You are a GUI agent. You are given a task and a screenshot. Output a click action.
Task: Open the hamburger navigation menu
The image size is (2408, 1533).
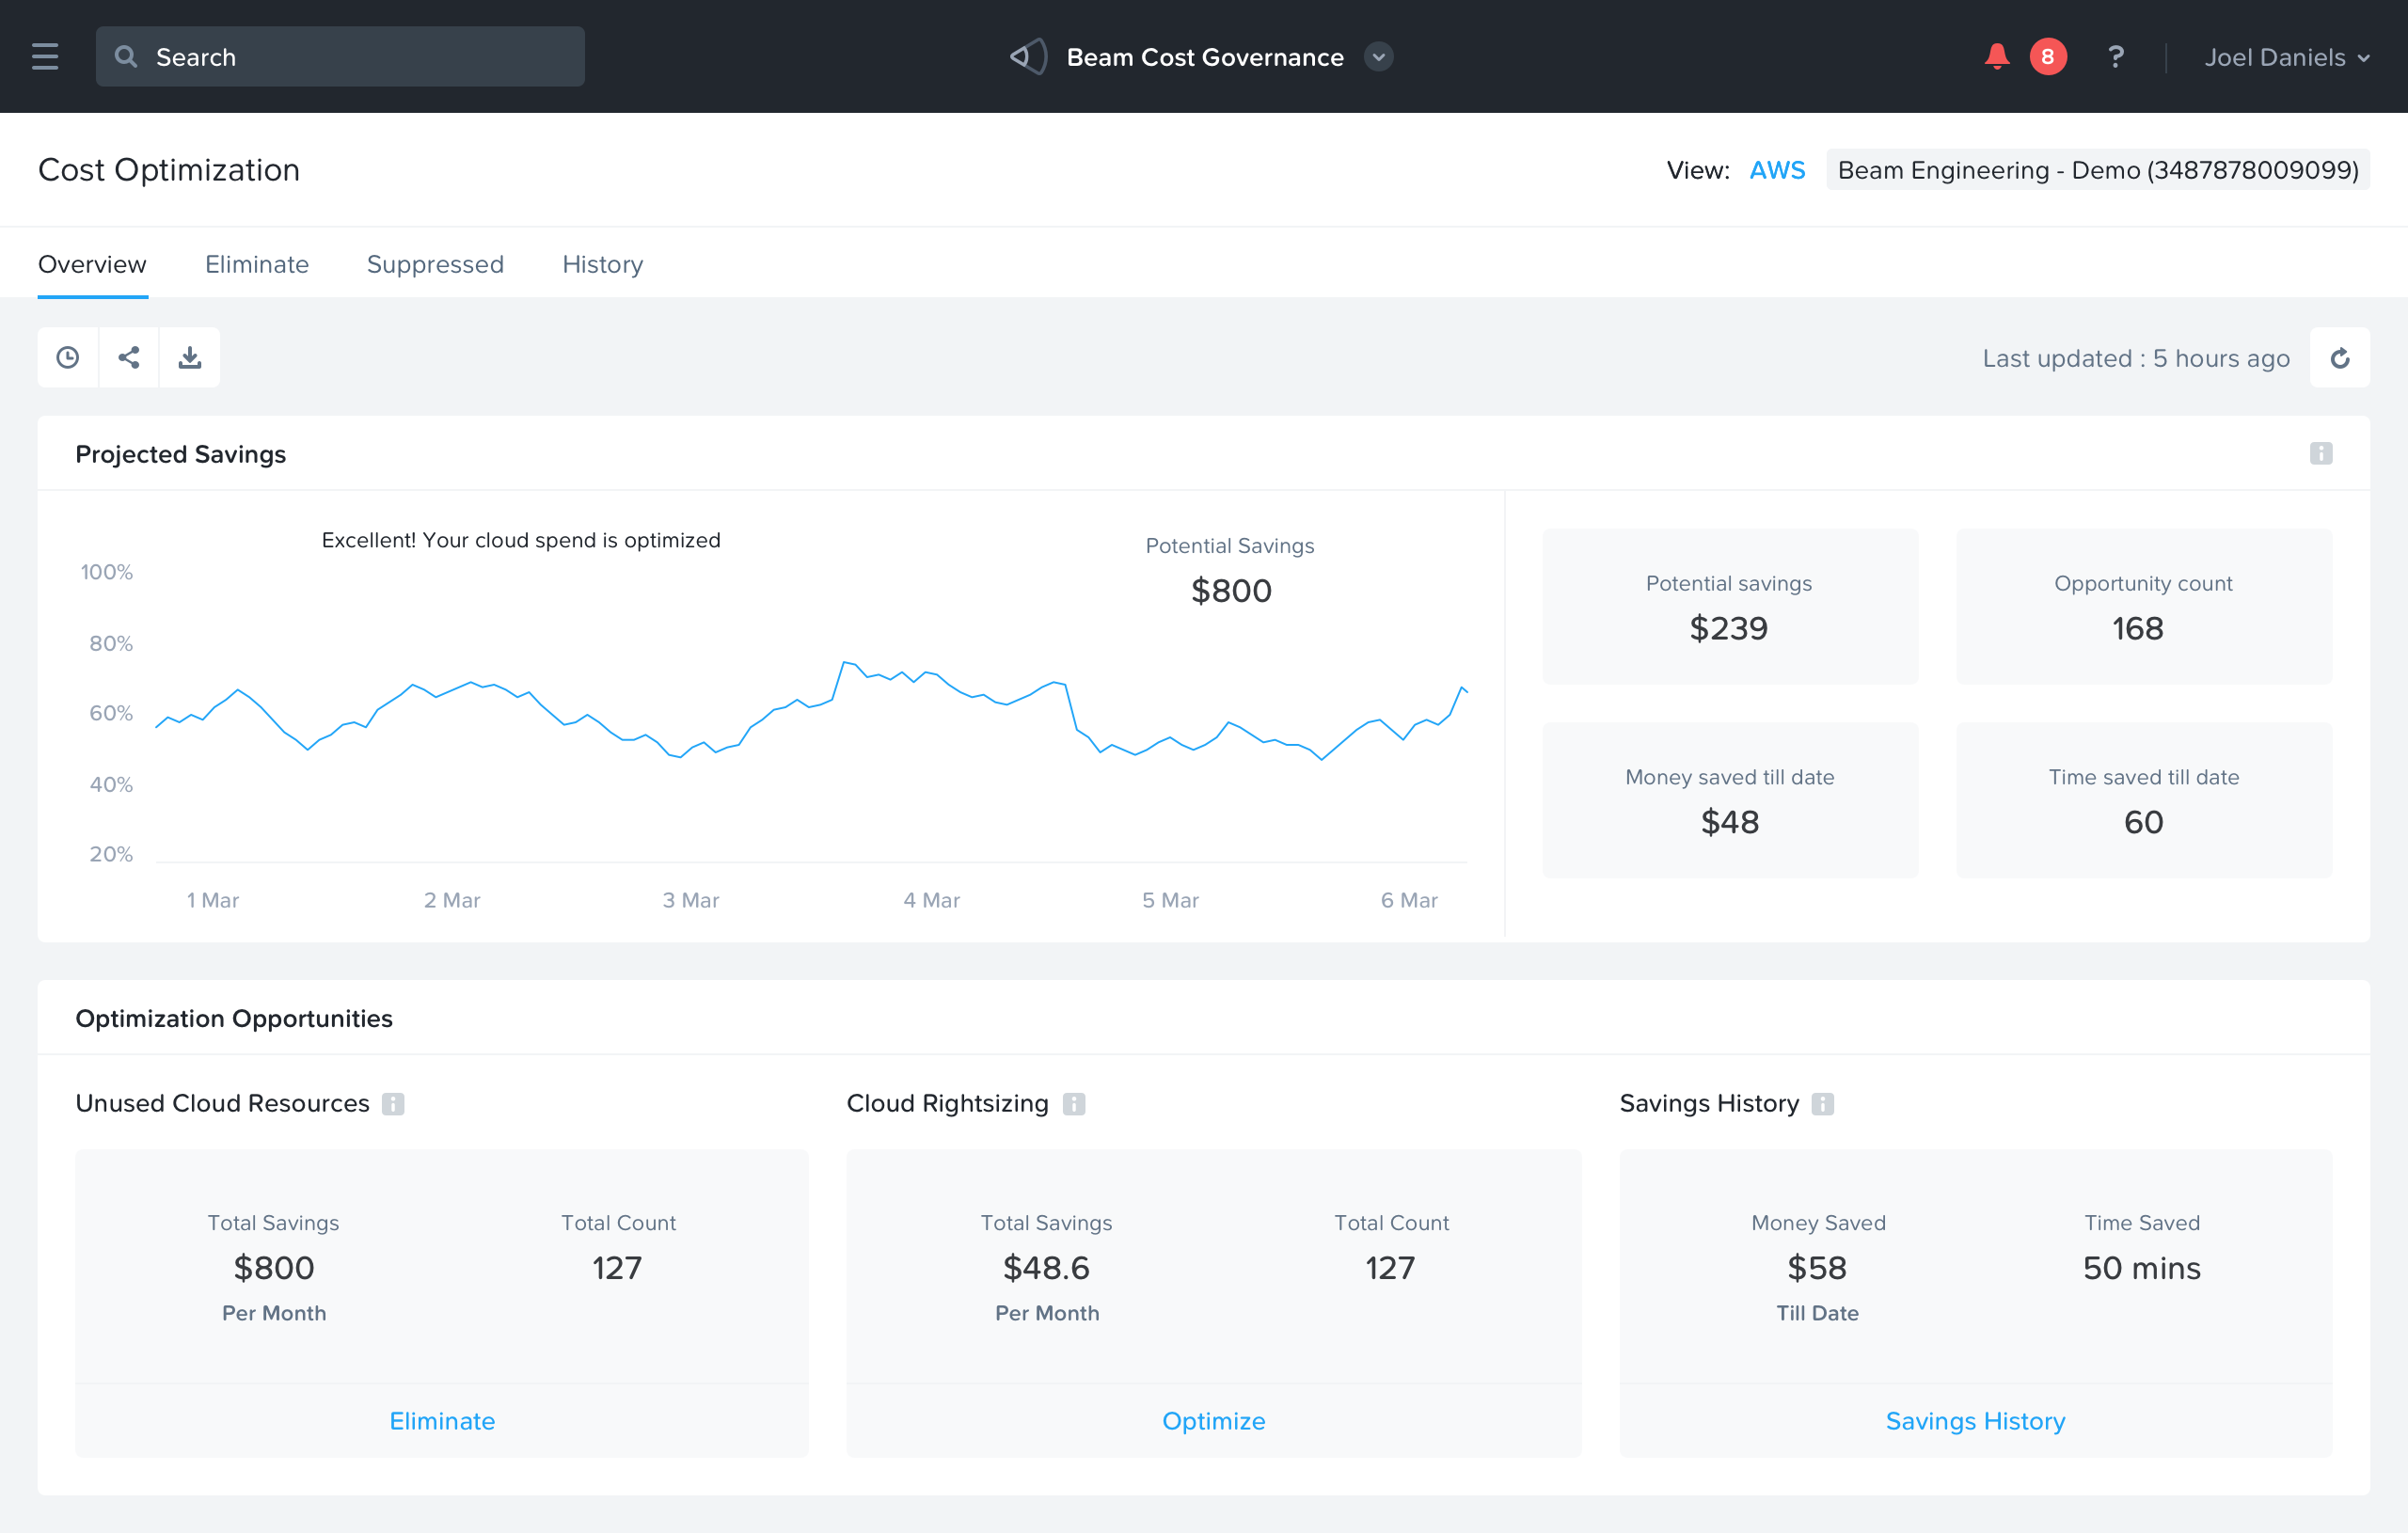[45, 57]
